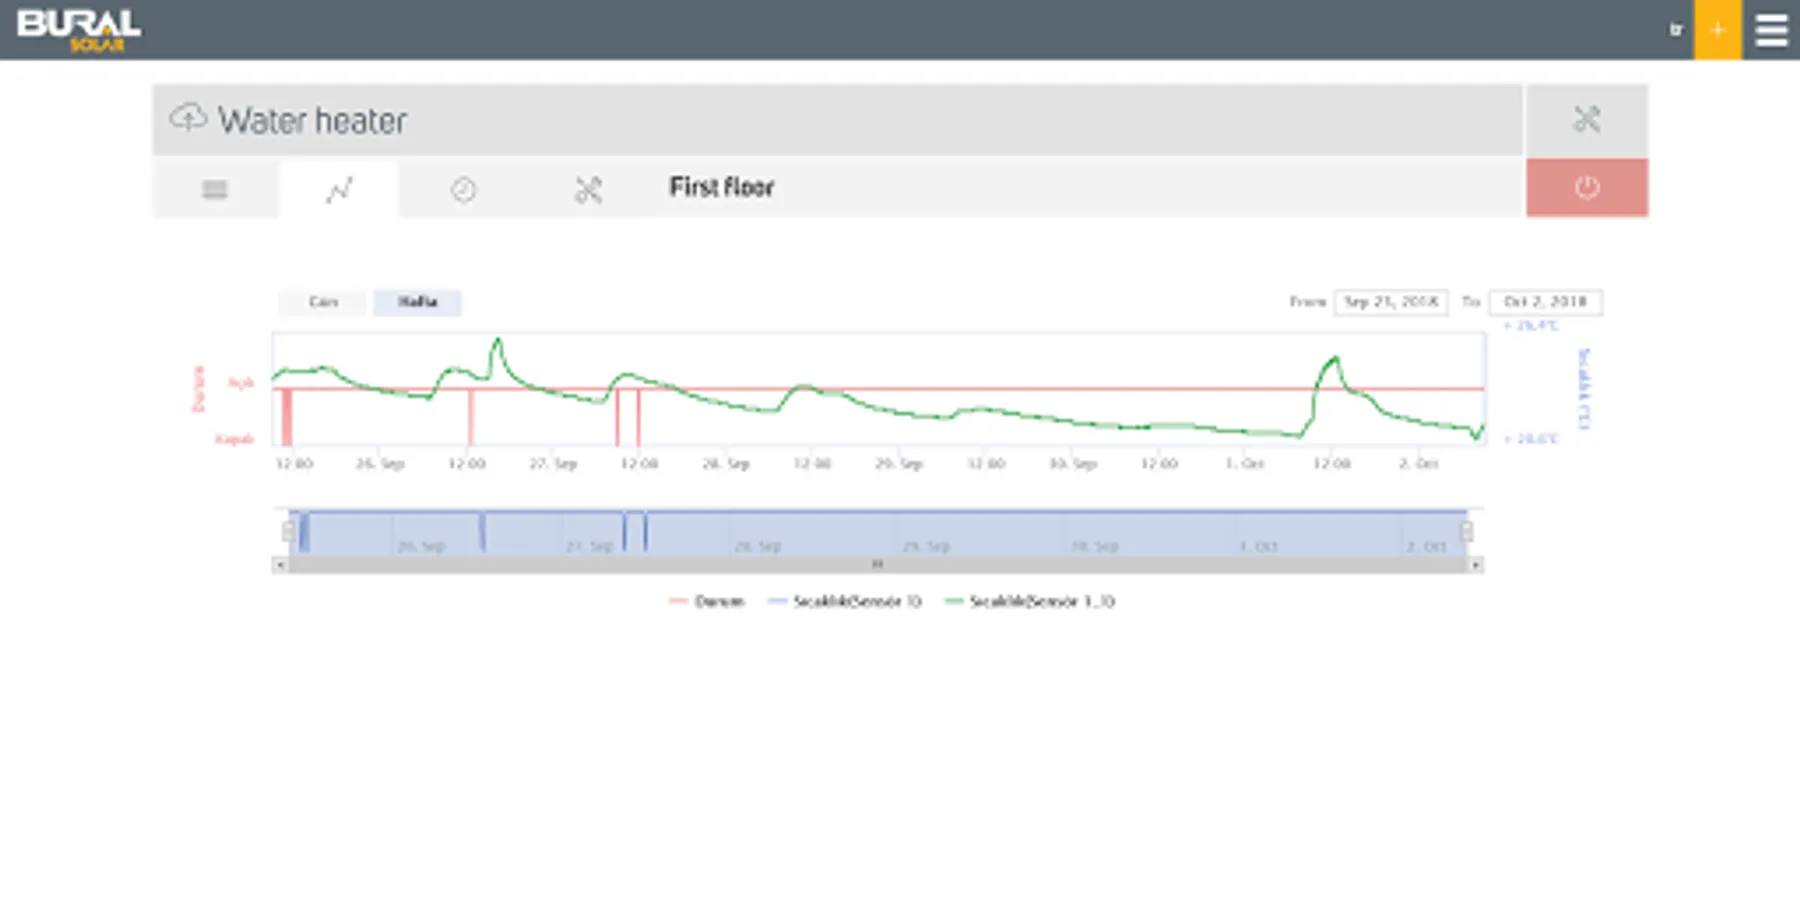Click the Bural Solar logo

79,30
